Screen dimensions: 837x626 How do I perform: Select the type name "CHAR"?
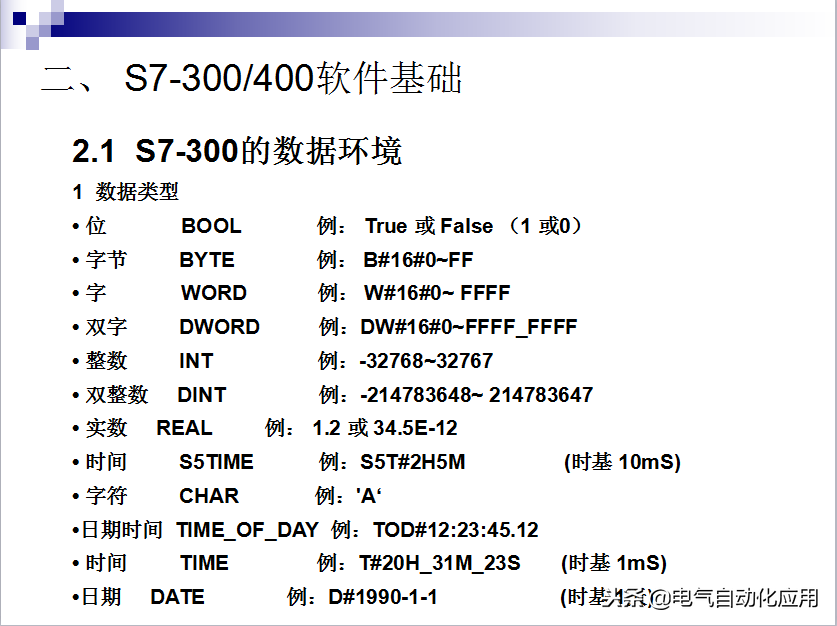coord(209,496)
